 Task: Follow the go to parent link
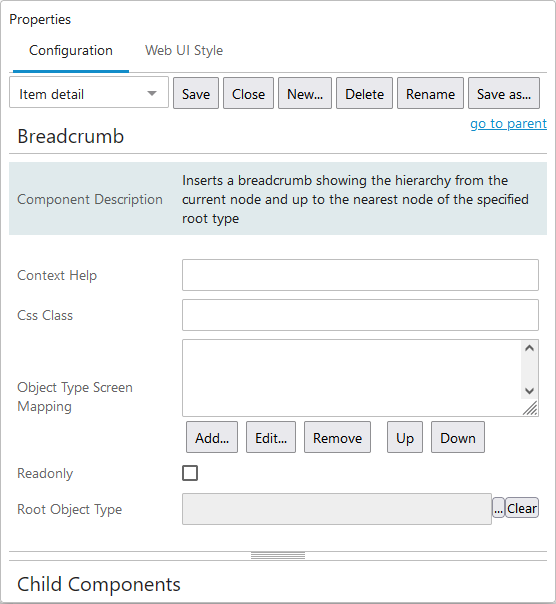(508, 124)
